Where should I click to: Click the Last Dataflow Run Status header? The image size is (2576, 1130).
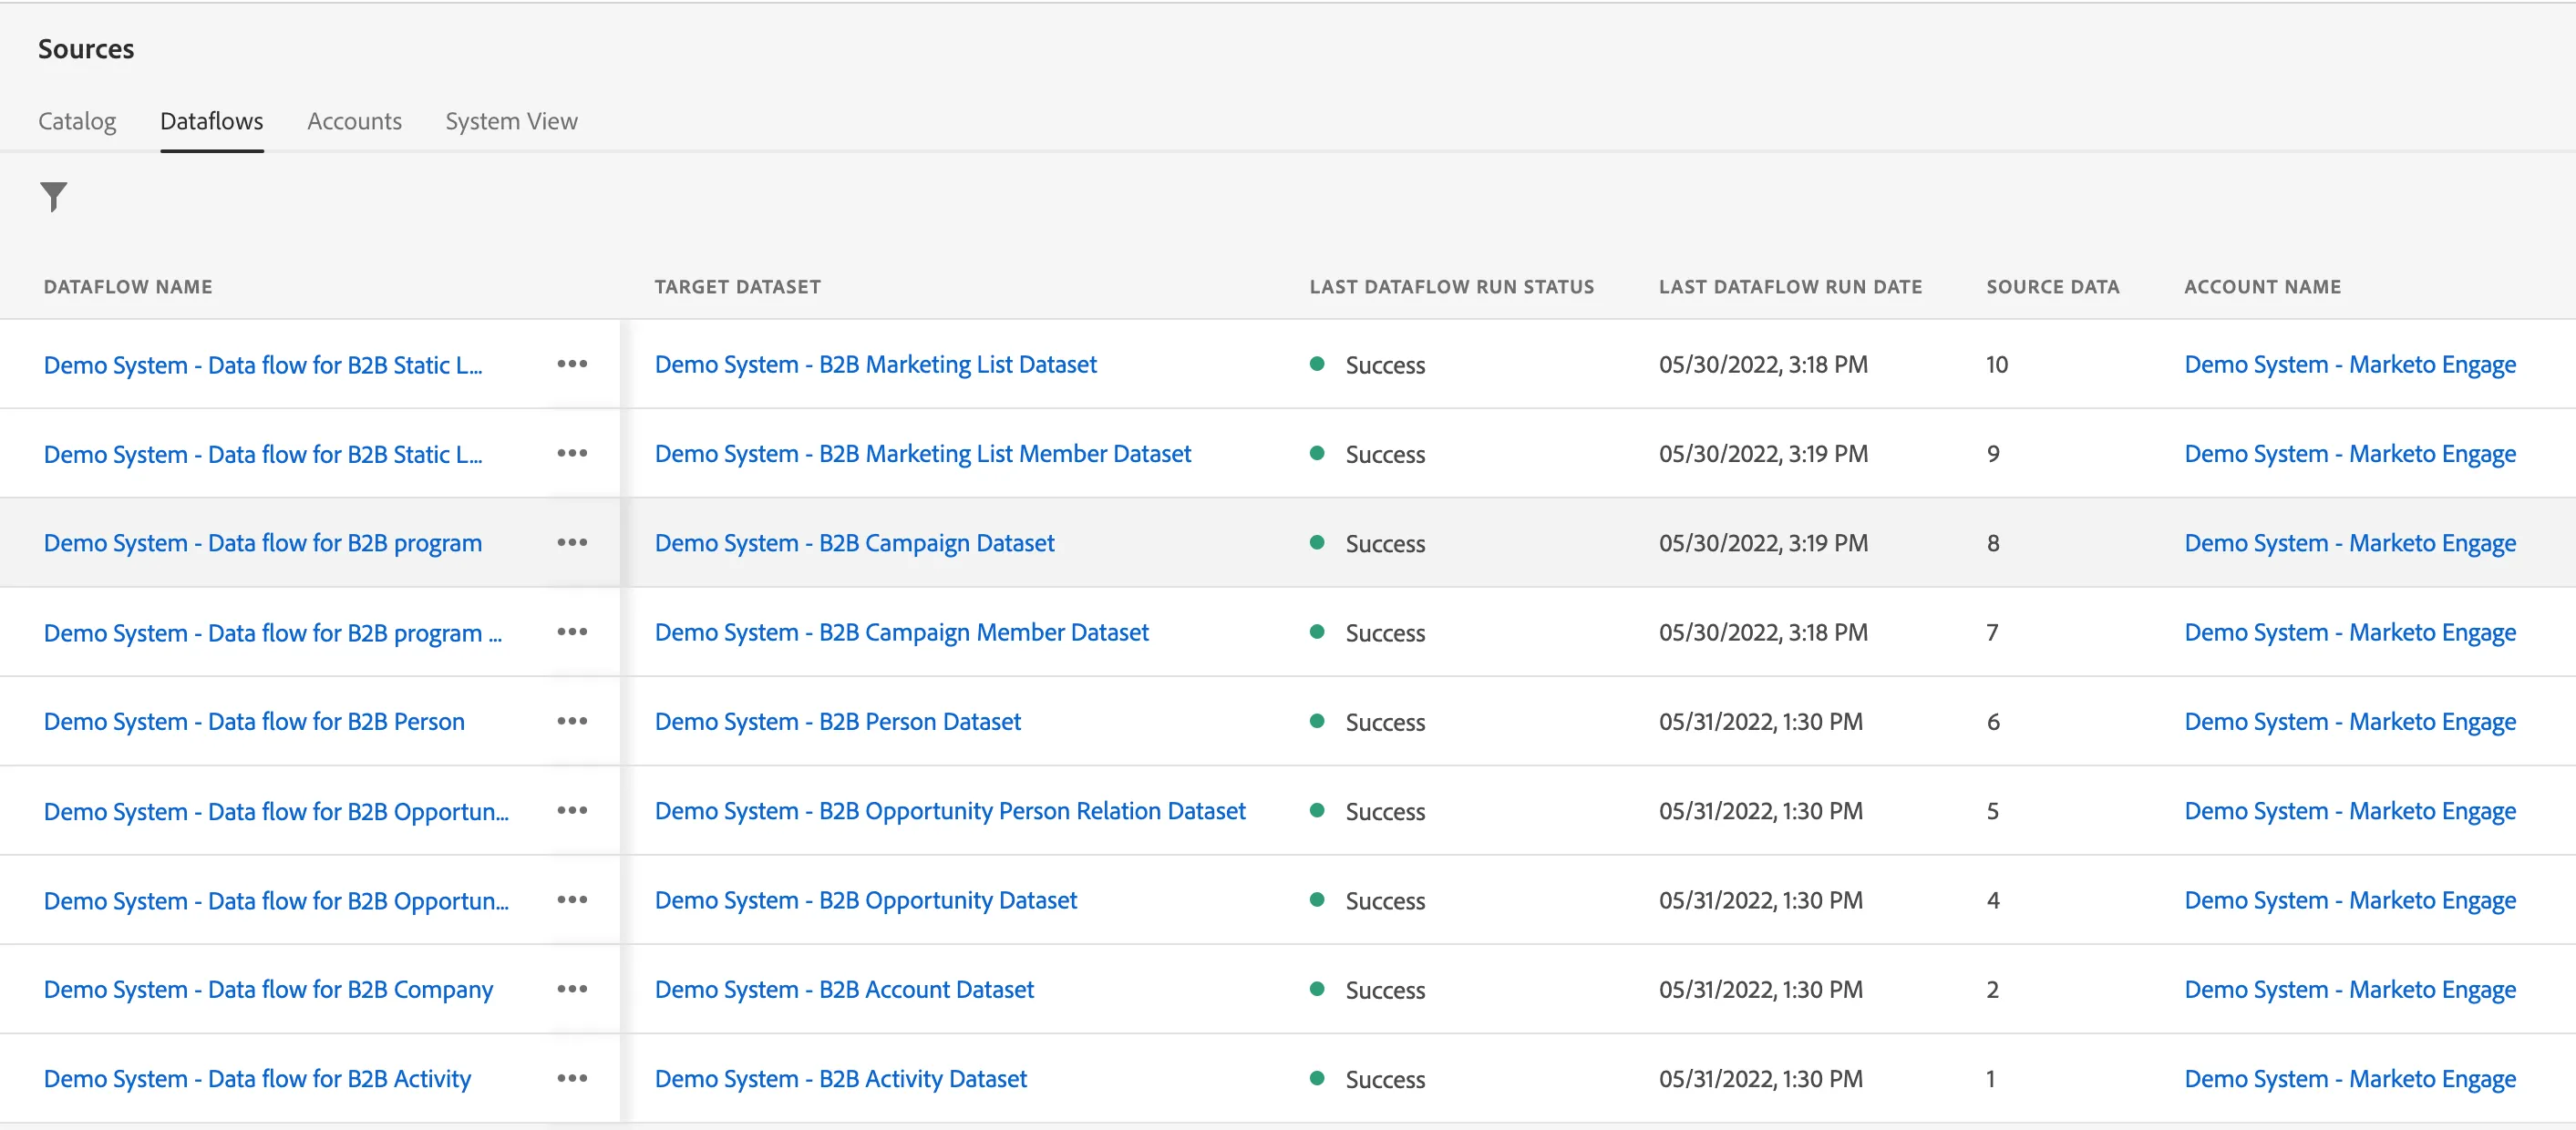1451,287
